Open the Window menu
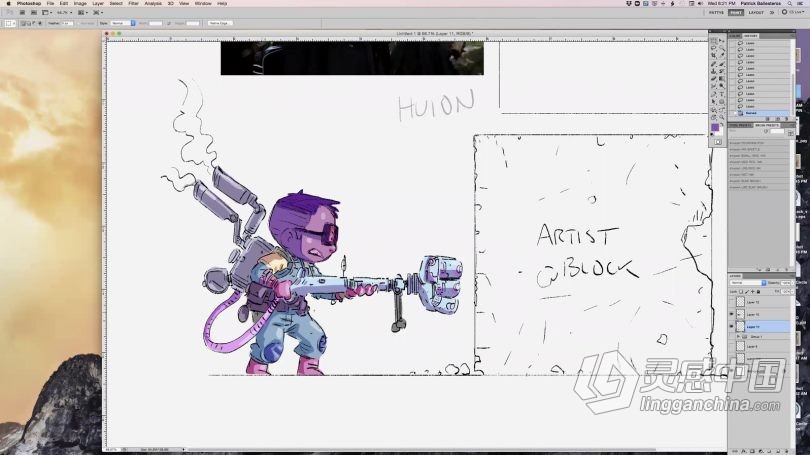Viewport: 810px width, 455px height. pyautogui.click(x=203, y=4)
